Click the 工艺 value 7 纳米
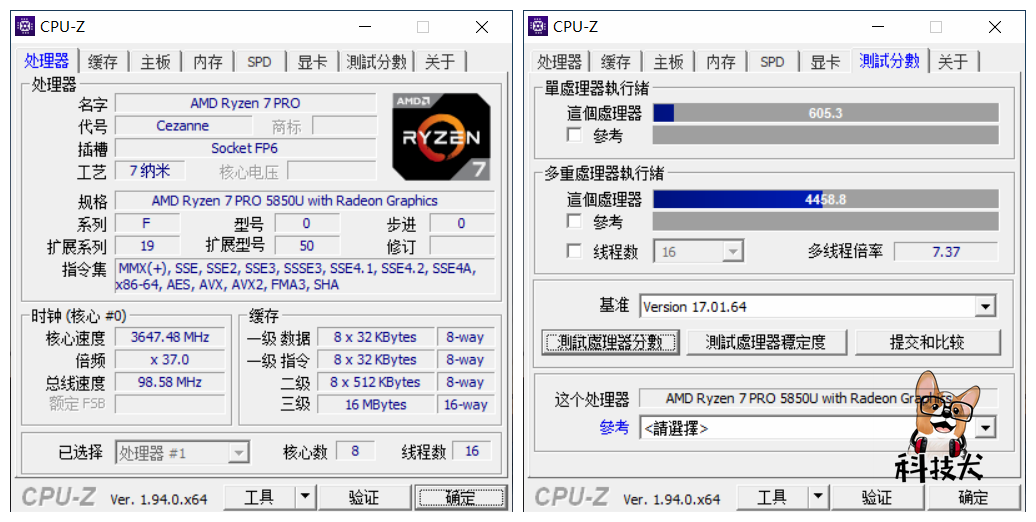 point(149,170)
